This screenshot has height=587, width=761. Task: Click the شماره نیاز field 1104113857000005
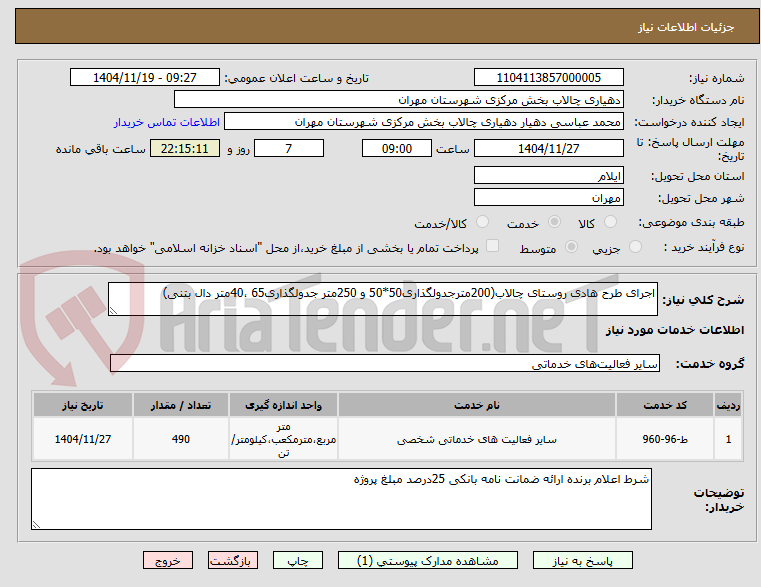coord(548,78)
